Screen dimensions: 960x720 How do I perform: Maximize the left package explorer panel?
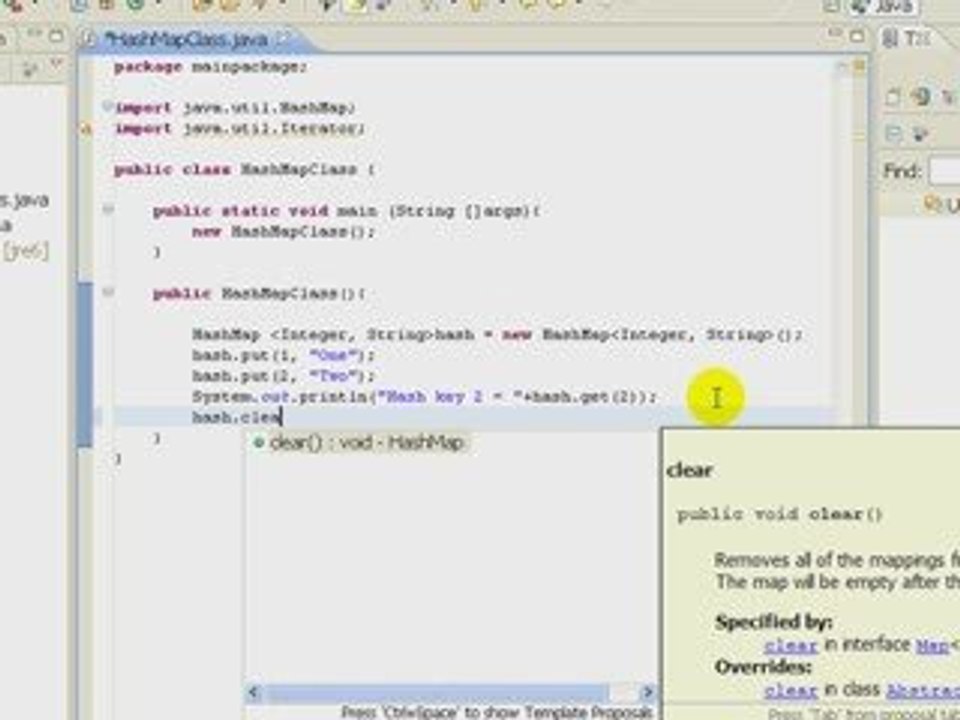click(56, 36)
